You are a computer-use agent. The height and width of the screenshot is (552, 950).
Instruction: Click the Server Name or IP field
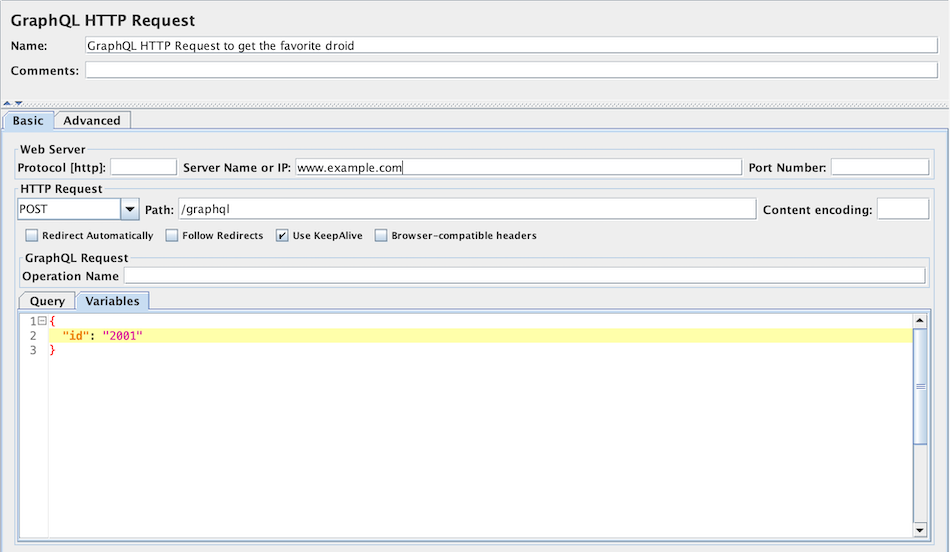click(518, 167)
